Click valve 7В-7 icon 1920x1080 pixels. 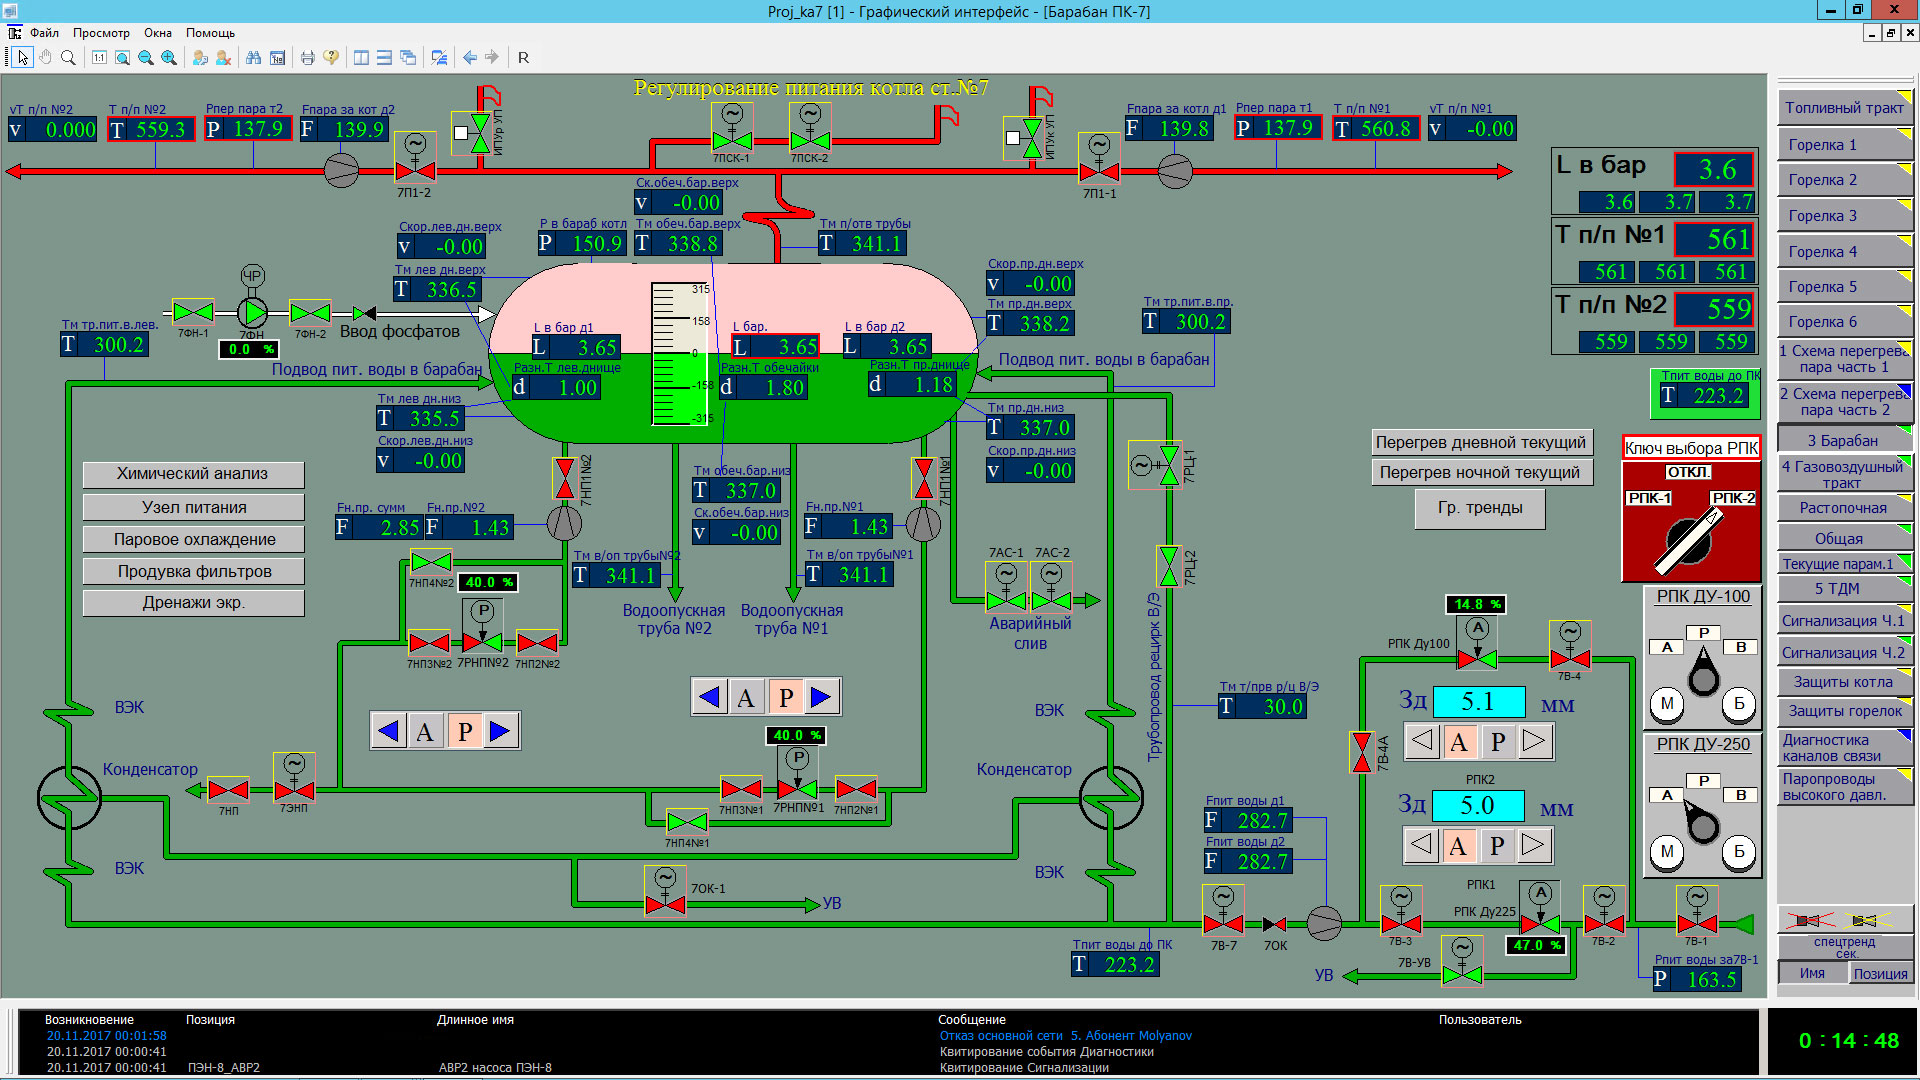point(1223,912)
